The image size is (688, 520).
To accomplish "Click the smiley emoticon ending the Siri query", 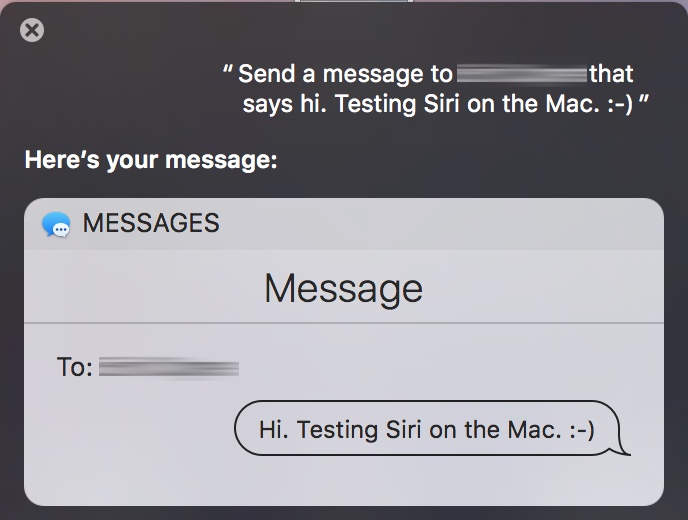I will coord(620,105).
